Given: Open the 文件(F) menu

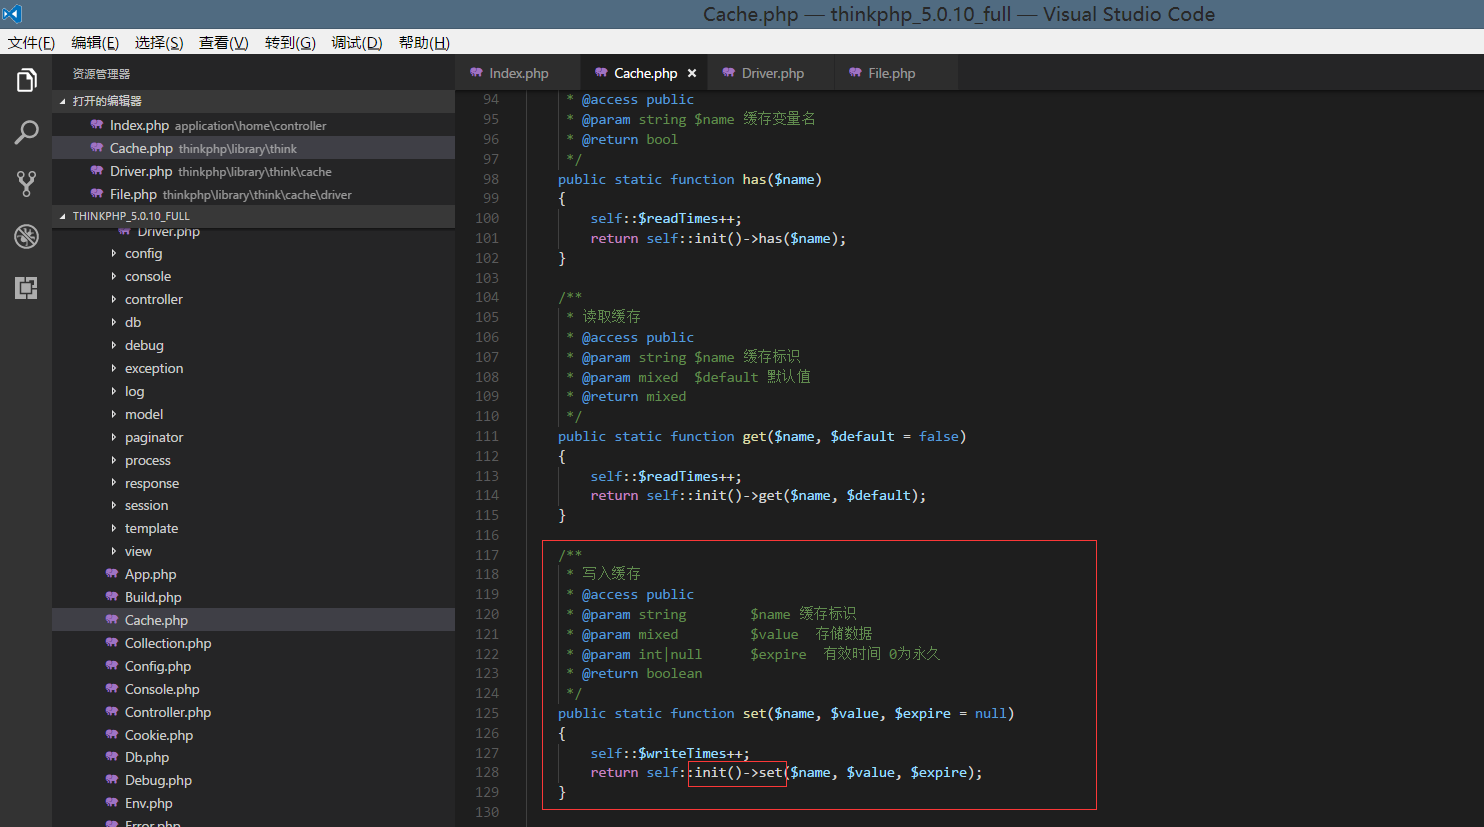Looking at the screenshot, I should pos(31,42).
